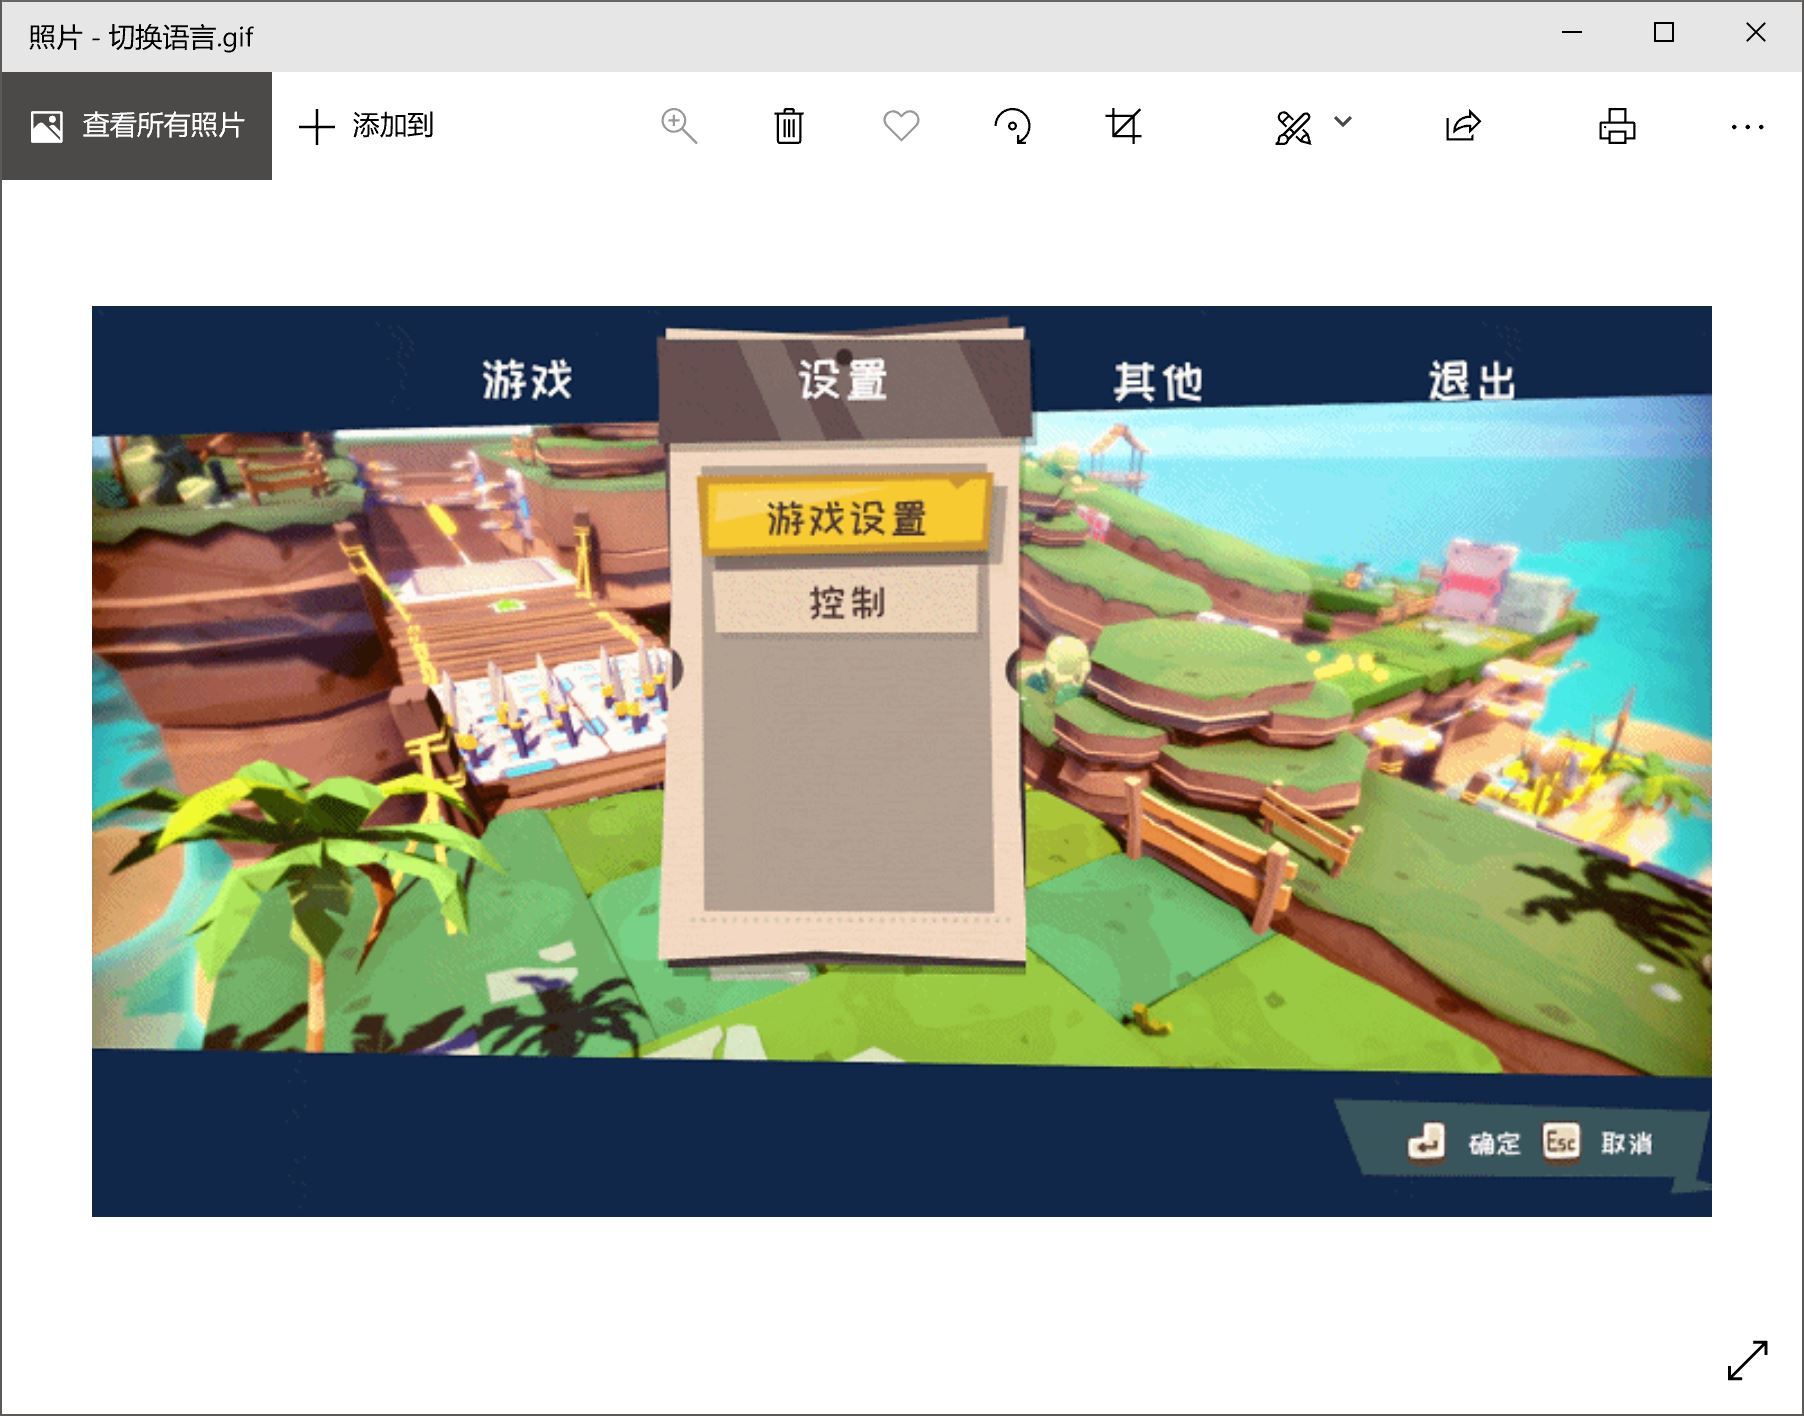Print the photo with the printer icon
This screenshot has height=1416, width=1804.
pos(1617,126)
